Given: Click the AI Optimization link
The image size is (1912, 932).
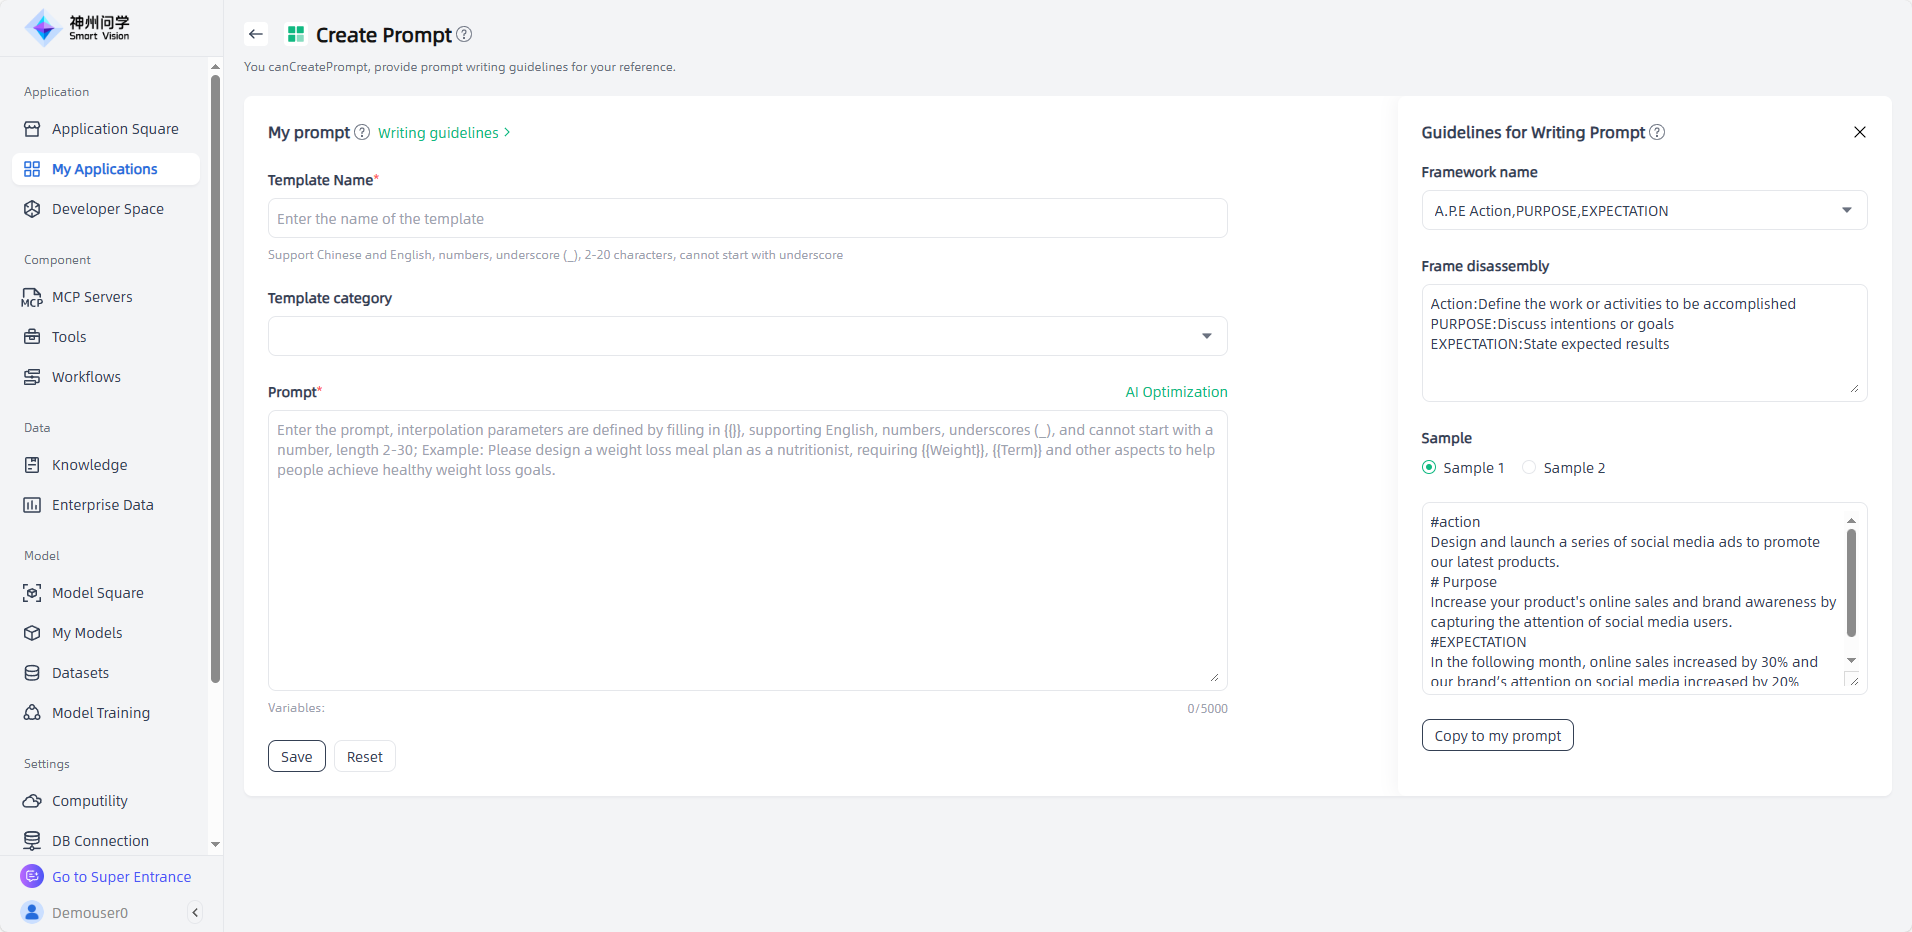Looking at the screenshot, I should click(x=1176, y=392).
